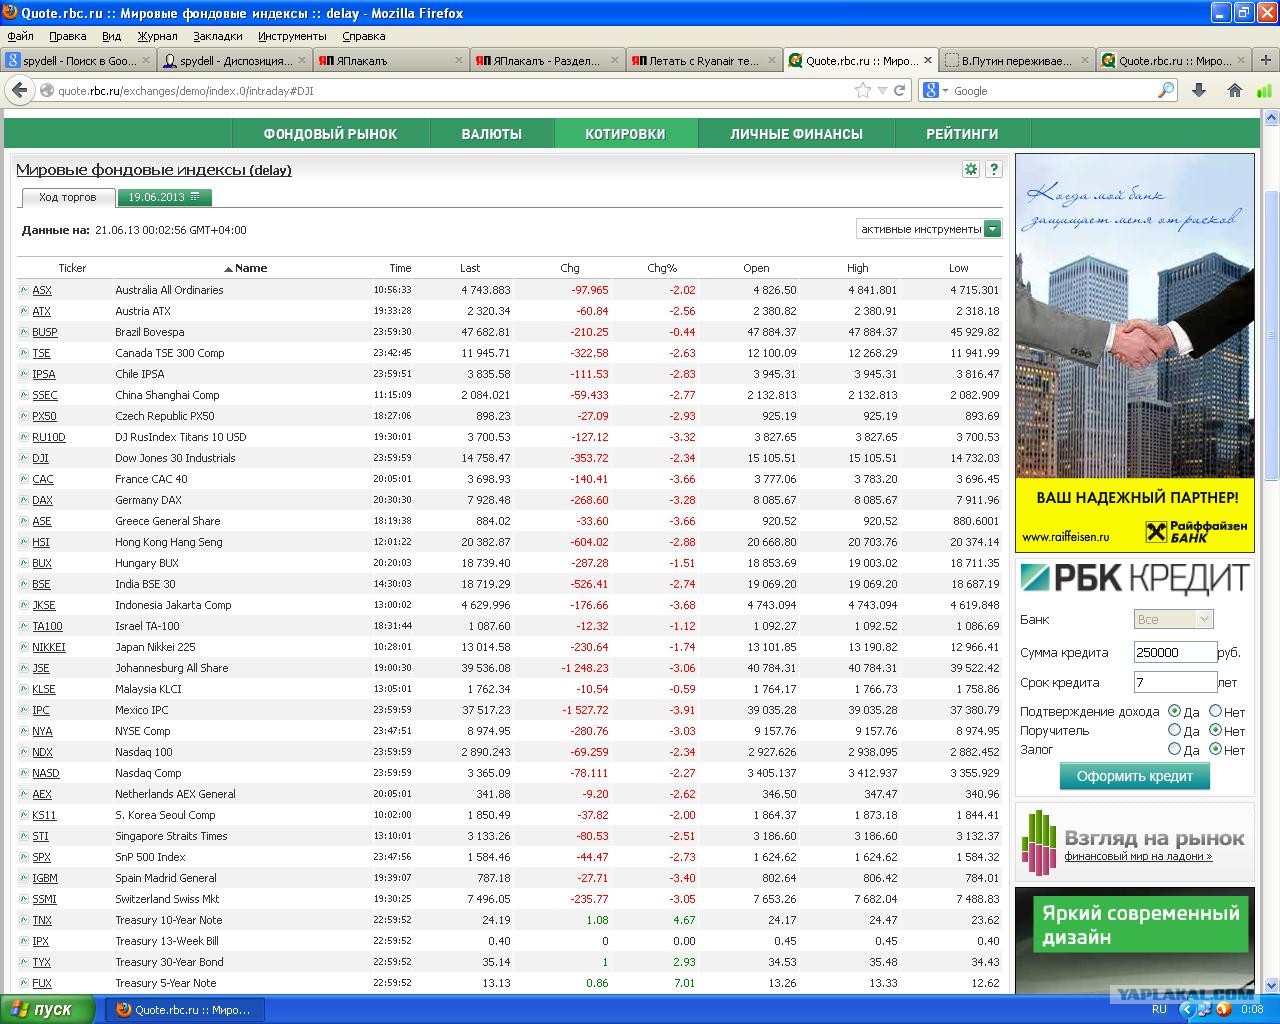
Task: Open the language indicator RU in the tray
Action: 1159,1009
